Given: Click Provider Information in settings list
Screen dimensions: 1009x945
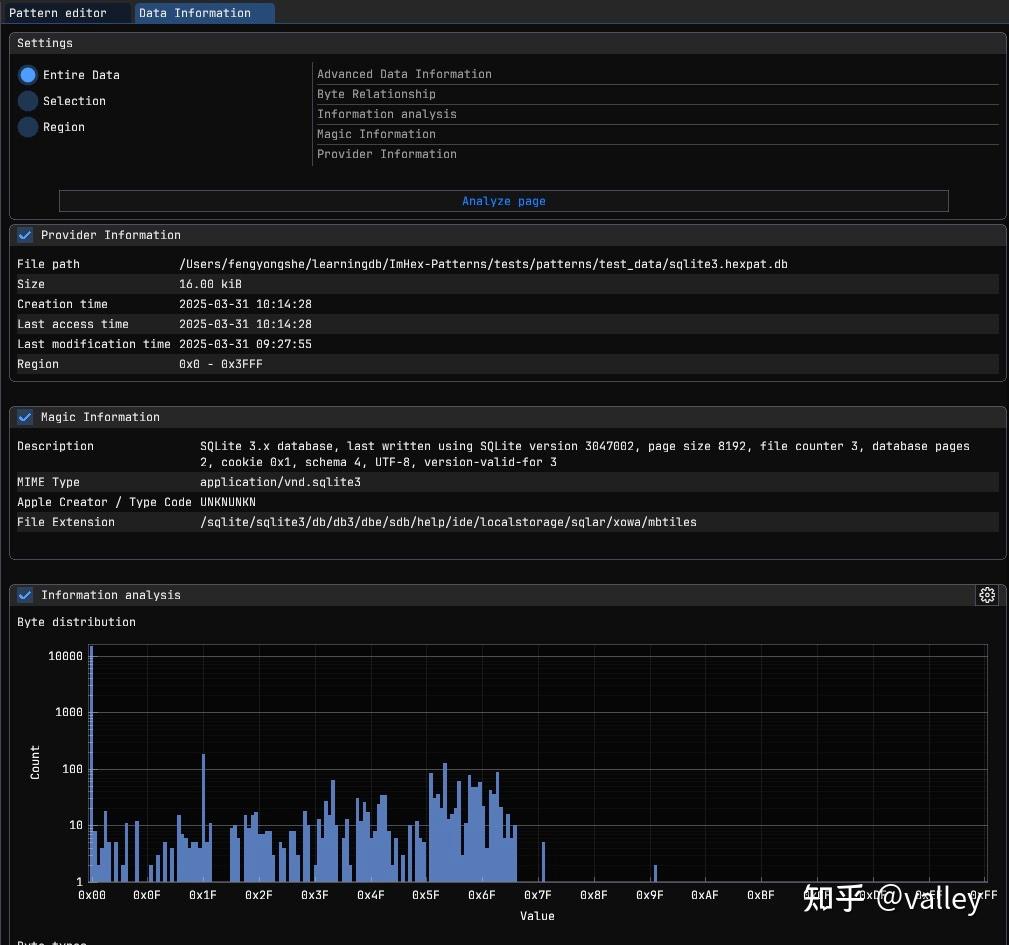Looking at the screenshot, I should click(x=386, y=154).
